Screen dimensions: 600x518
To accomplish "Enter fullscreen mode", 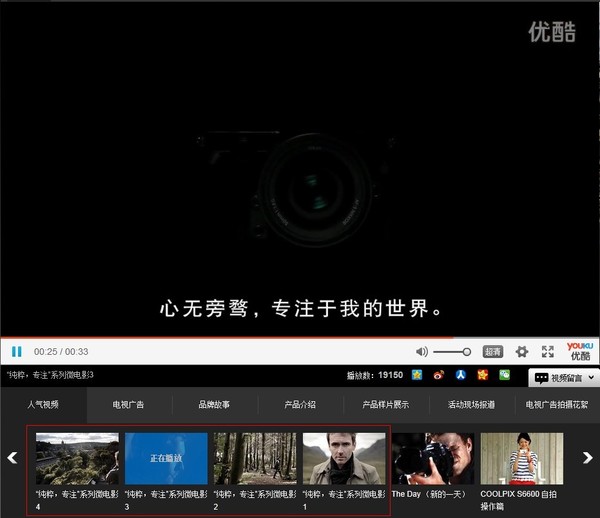I will pos(548,352).
